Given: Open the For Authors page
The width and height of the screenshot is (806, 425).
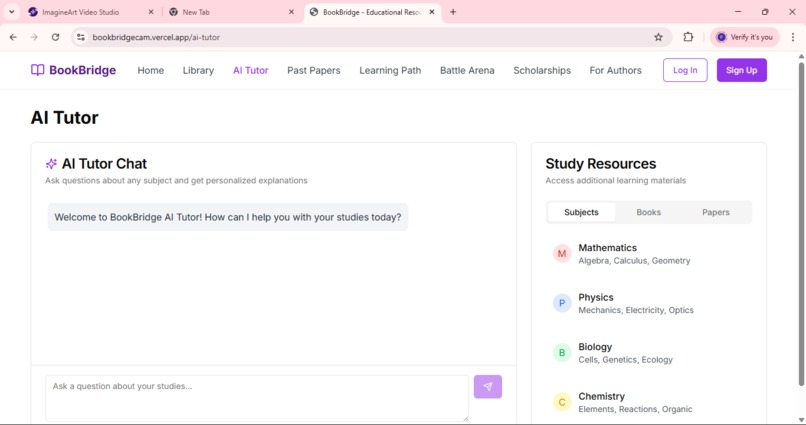Looking at the screenshot, I should pos(615,70).
